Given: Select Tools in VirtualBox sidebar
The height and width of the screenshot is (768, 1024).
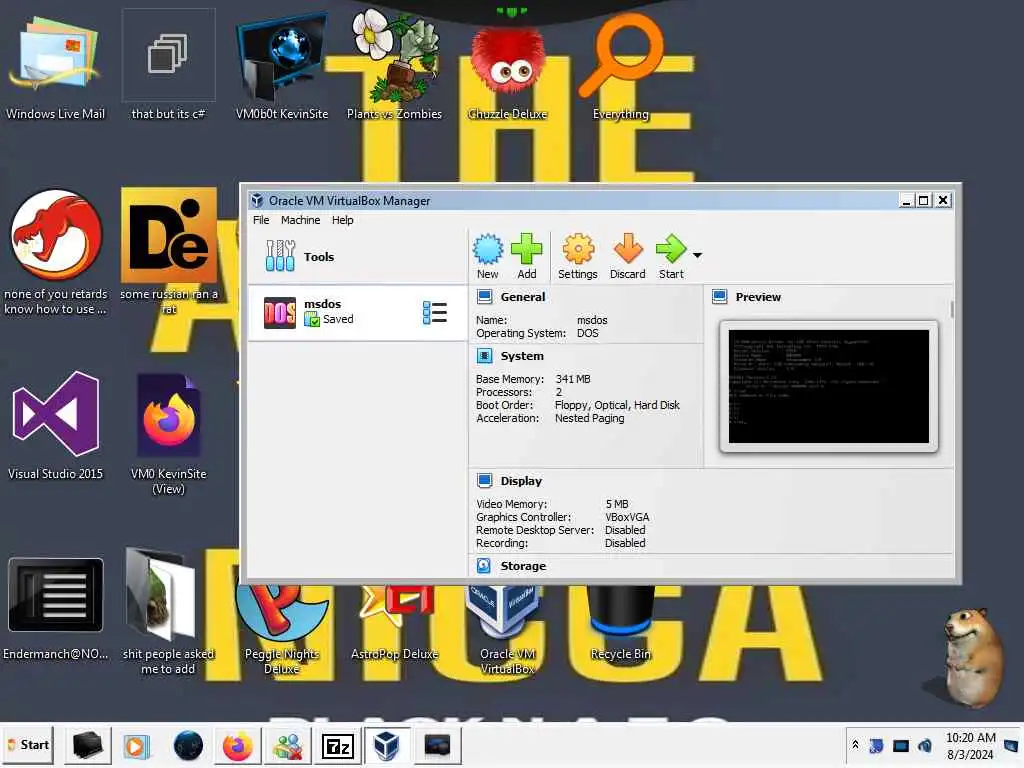Looking at the screenshot, I should [x=357, y=257].
